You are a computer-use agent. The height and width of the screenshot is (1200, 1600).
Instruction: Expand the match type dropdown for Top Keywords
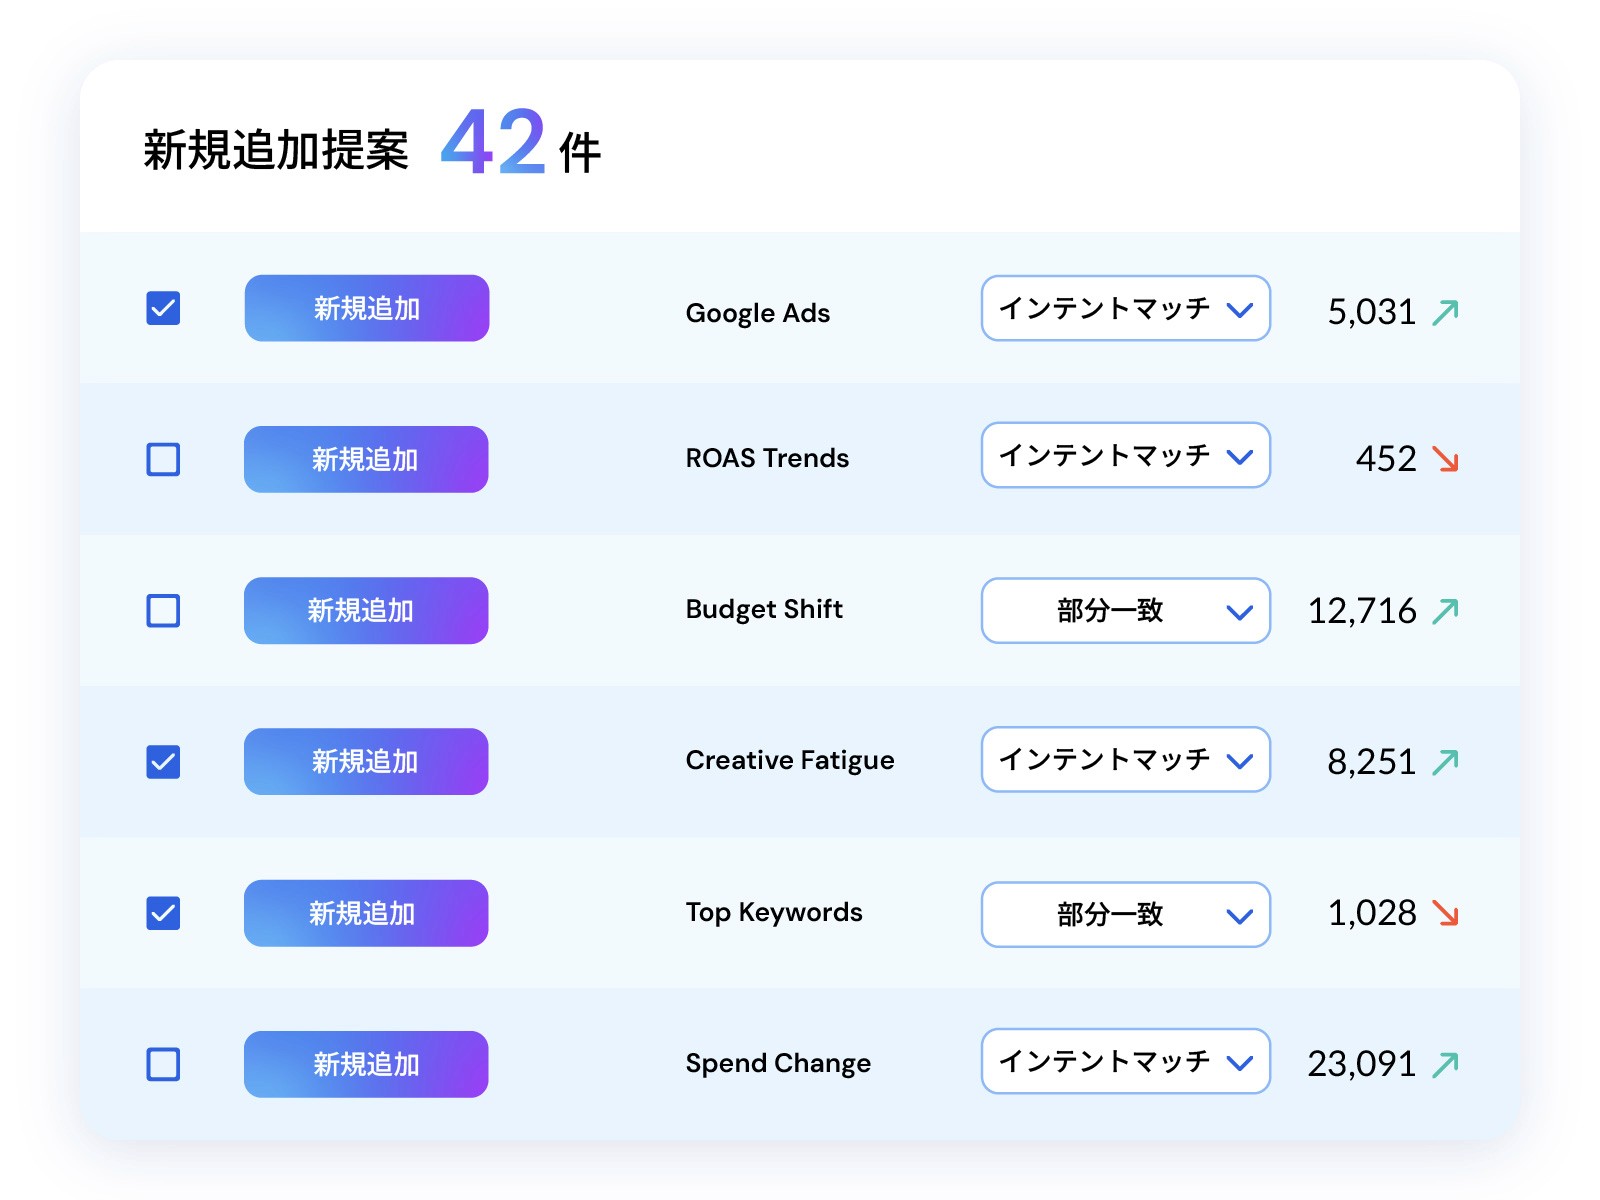(x=1124, y=914)
